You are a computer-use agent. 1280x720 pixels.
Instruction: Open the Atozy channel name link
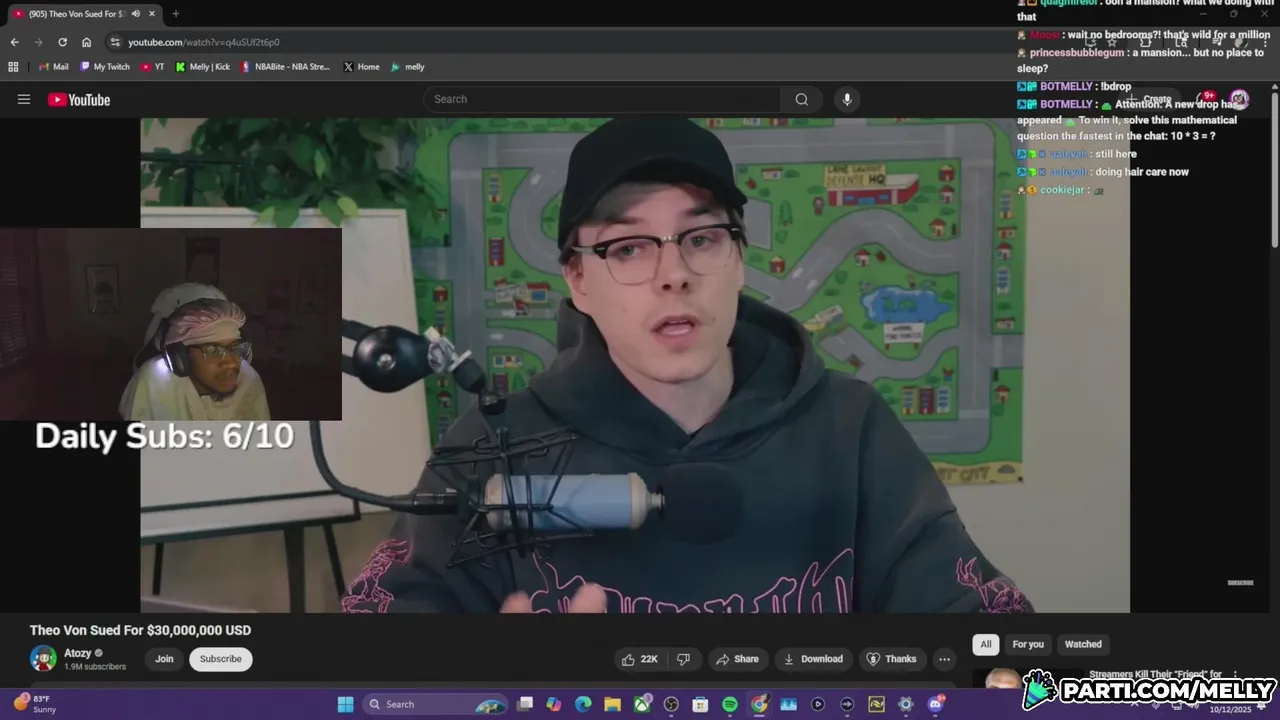(77, 653)
